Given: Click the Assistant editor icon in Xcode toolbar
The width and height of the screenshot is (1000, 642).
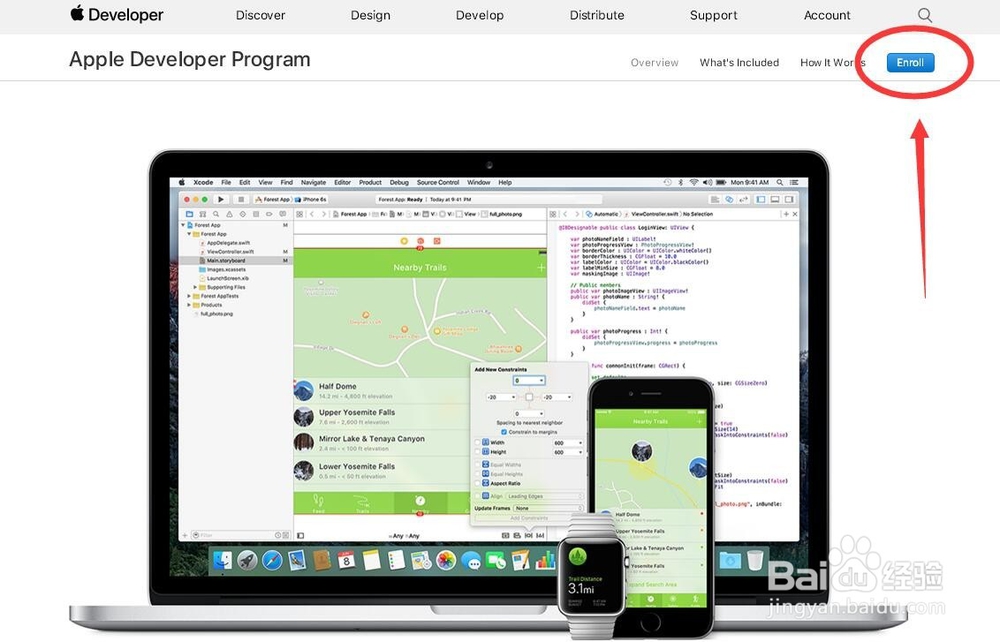Looking at the screenshot, I should pos(729,200).
